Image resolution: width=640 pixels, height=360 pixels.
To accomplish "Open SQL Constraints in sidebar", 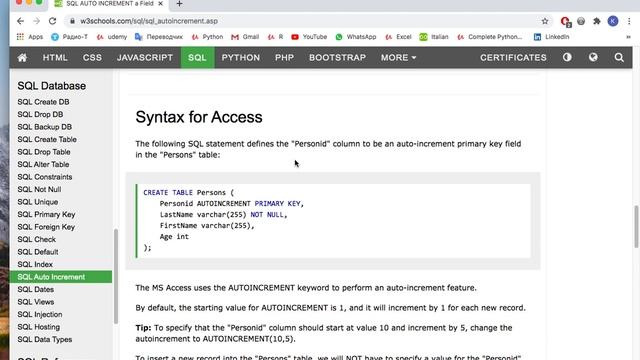I will point(45,177).
